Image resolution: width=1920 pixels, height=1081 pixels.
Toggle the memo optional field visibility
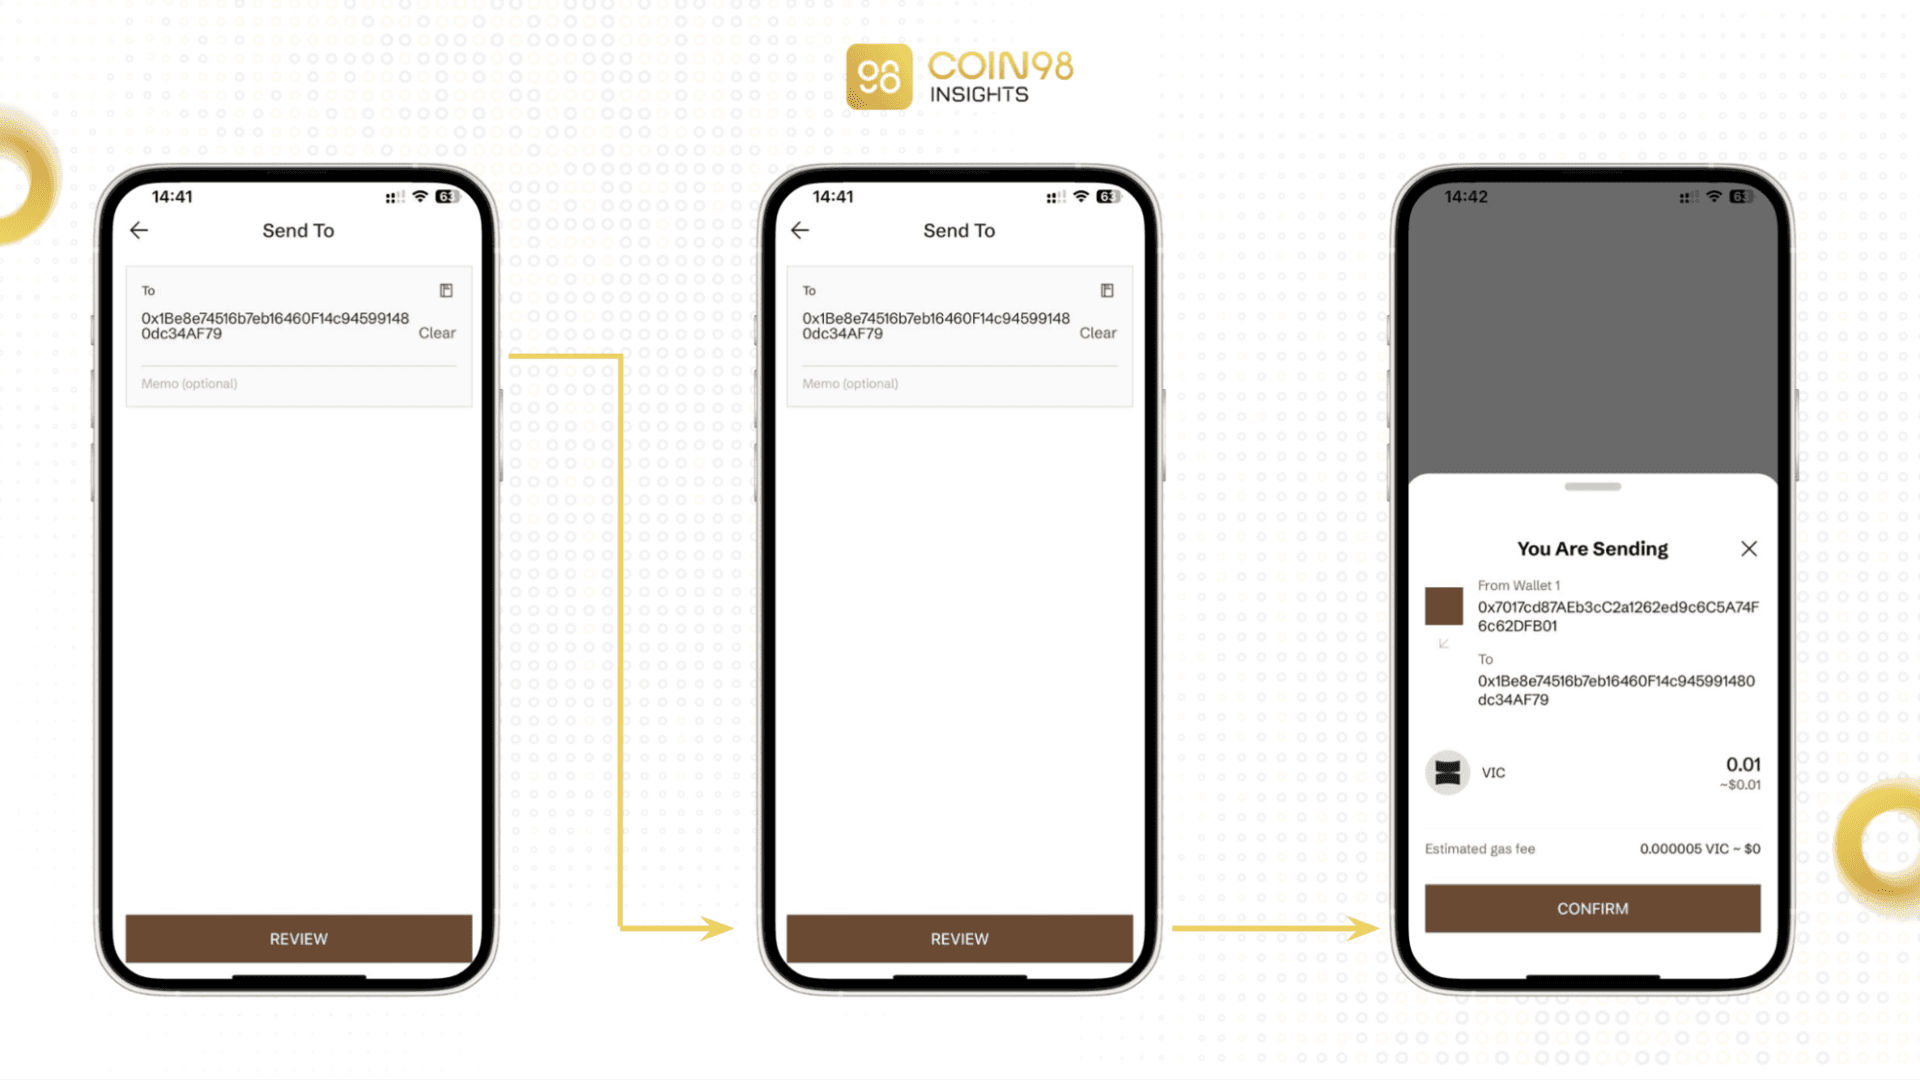point(297,382)
